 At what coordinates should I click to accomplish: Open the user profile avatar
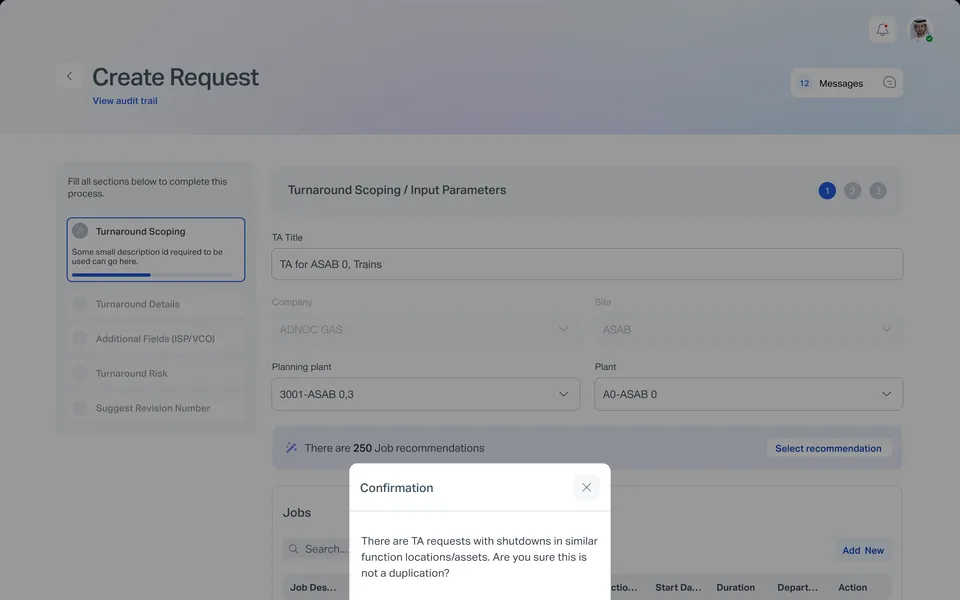click(x=920, y=29)
